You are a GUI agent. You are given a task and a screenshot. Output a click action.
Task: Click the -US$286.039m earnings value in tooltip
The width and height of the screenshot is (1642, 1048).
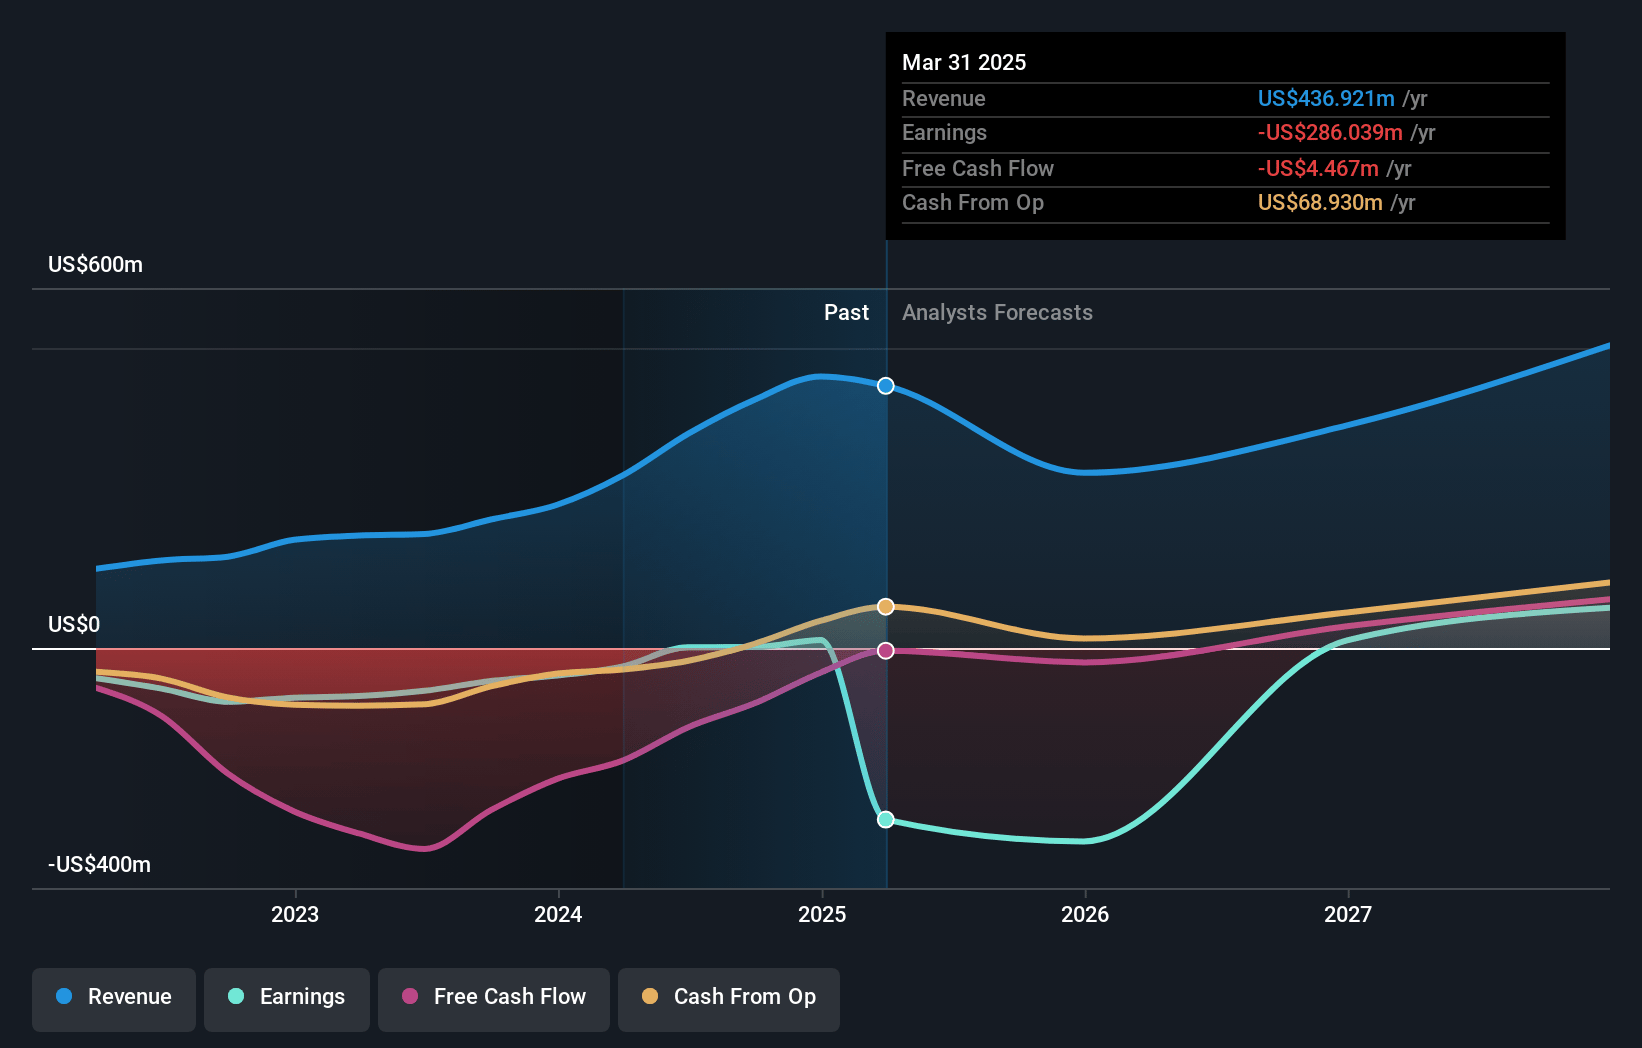pos(1330,133)
